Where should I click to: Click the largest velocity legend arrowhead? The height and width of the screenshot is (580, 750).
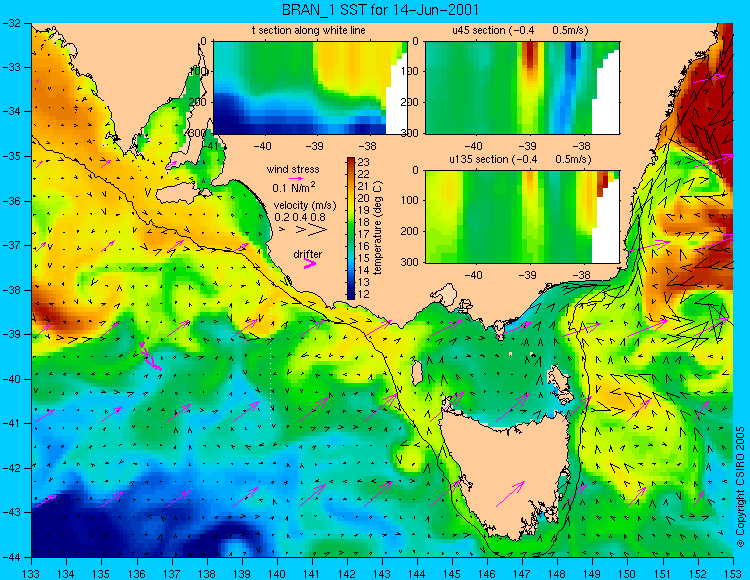tap(317, 230)
